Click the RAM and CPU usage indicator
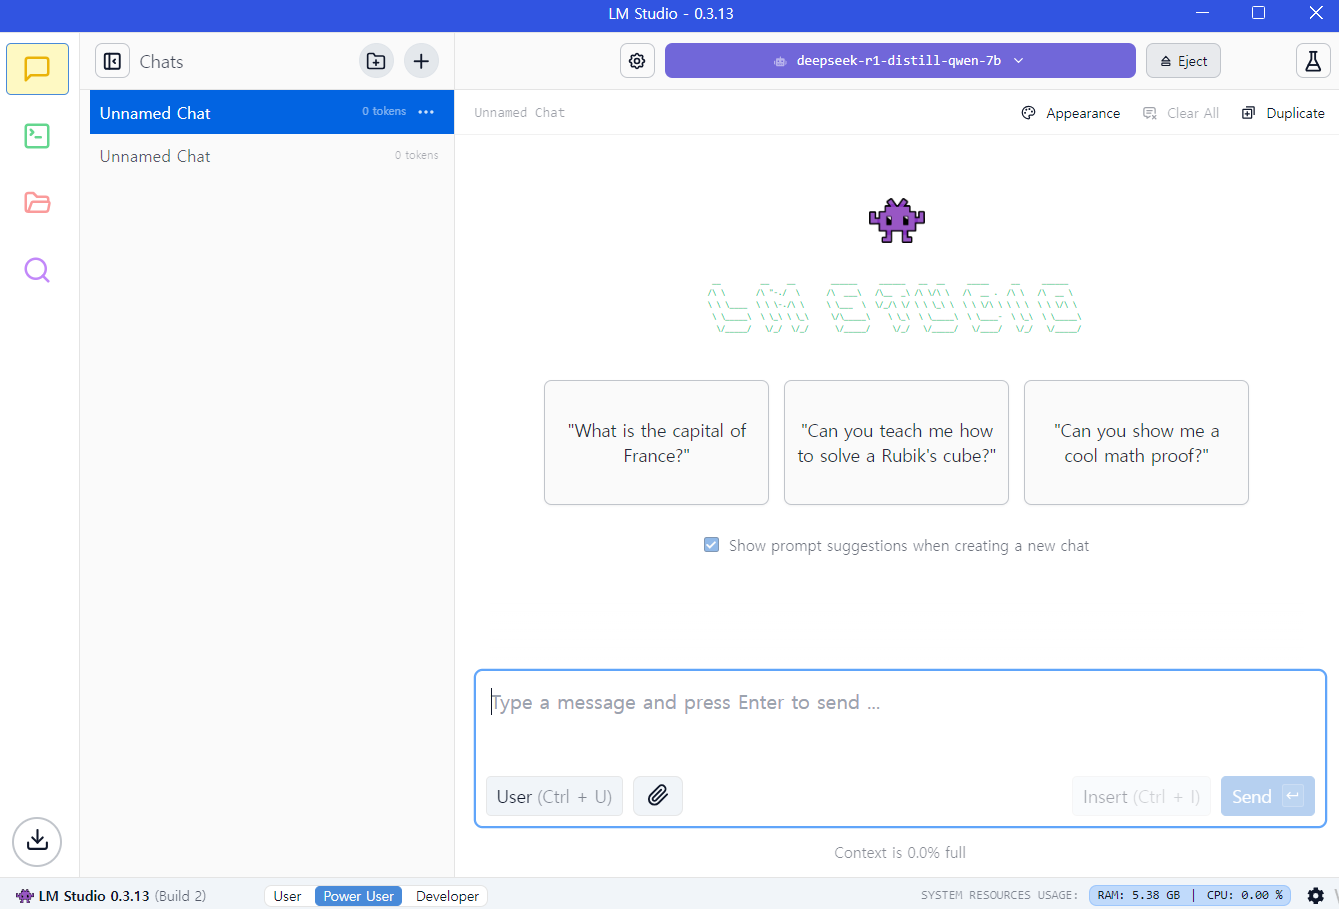The height and width of the screenshot is (909, 1339). click(1190, 896)
